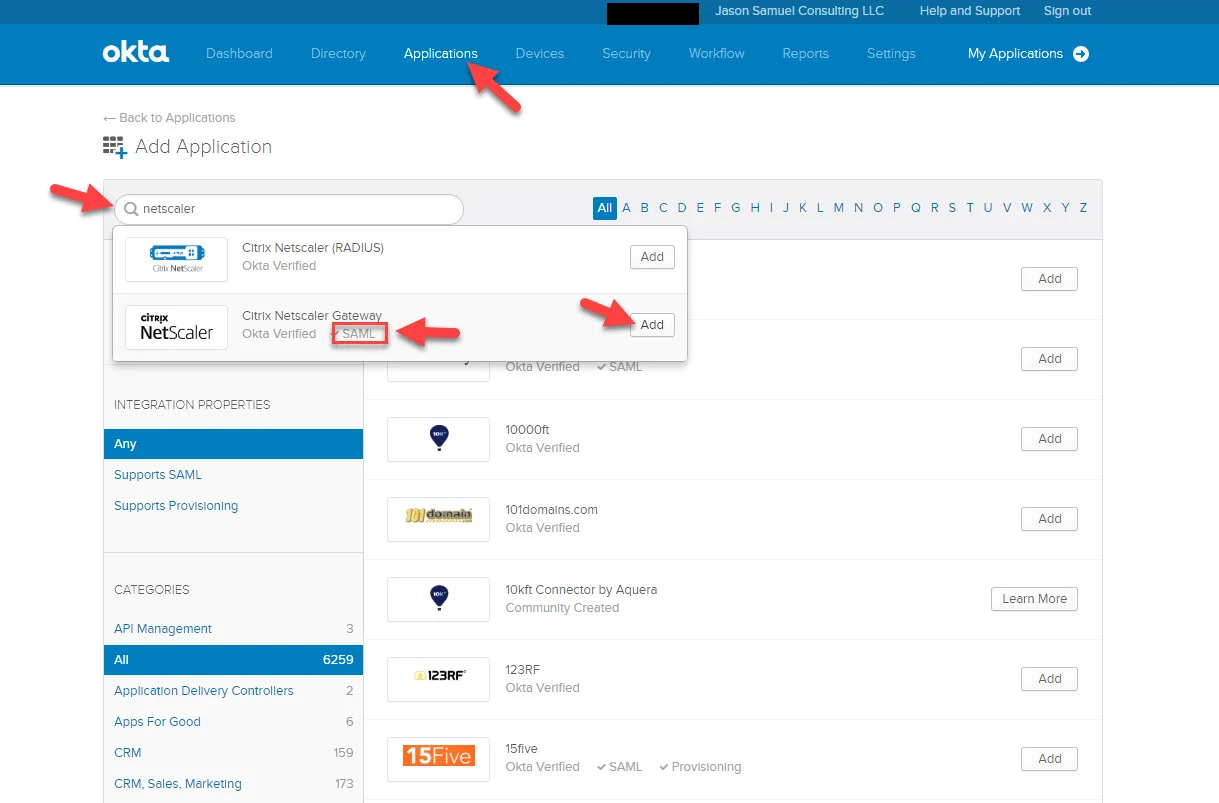Image resolution: width=1219 pixels, height=803 pixels.
Task: Click the Citrix Netscaler RADIUS logo
Action: pyautogui.click(x=176, y=258)
